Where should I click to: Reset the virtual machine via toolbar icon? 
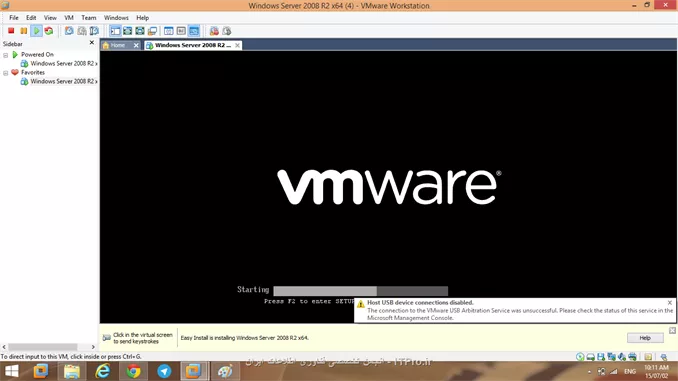tap(49, 31)
